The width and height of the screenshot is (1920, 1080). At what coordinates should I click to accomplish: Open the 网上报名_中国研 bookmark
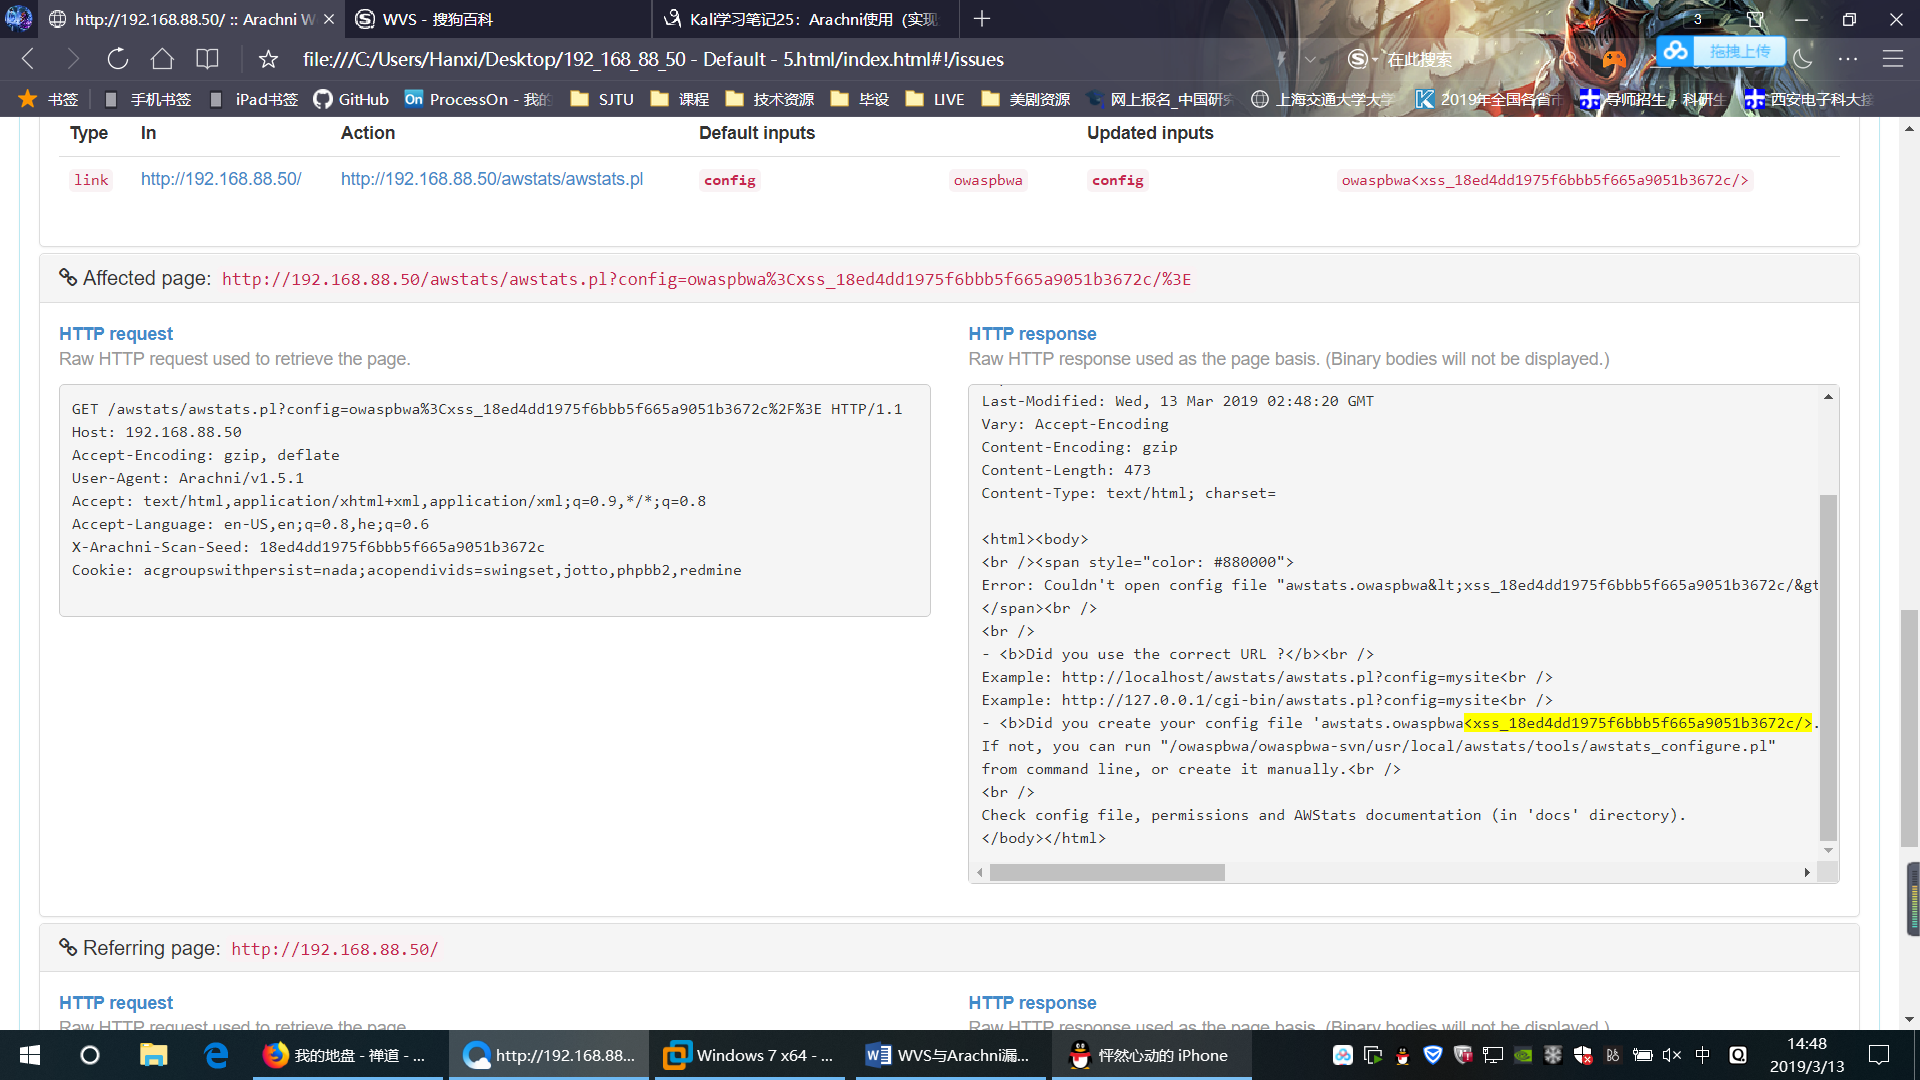(1160, 99)
